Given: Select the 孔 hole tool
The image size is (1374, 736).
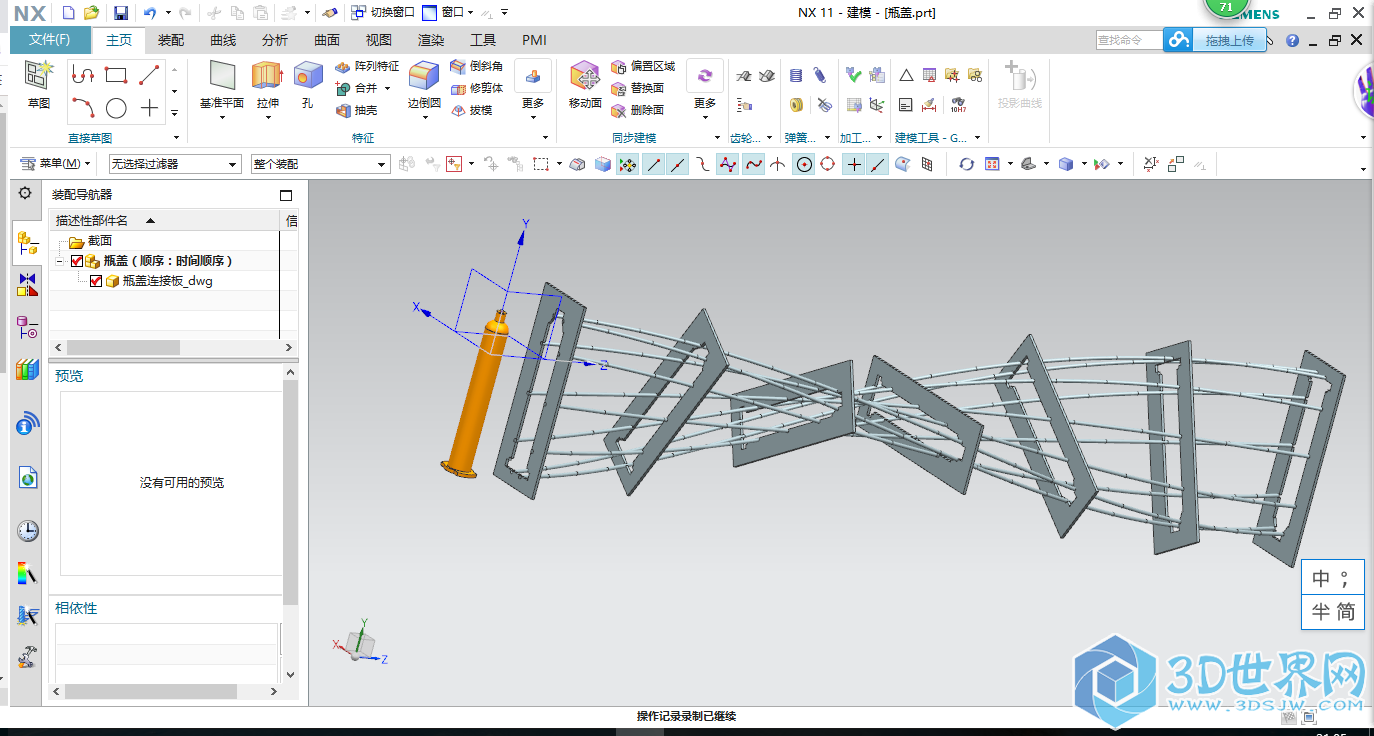Looking at the screenshot, I should (x=308, y=84).
